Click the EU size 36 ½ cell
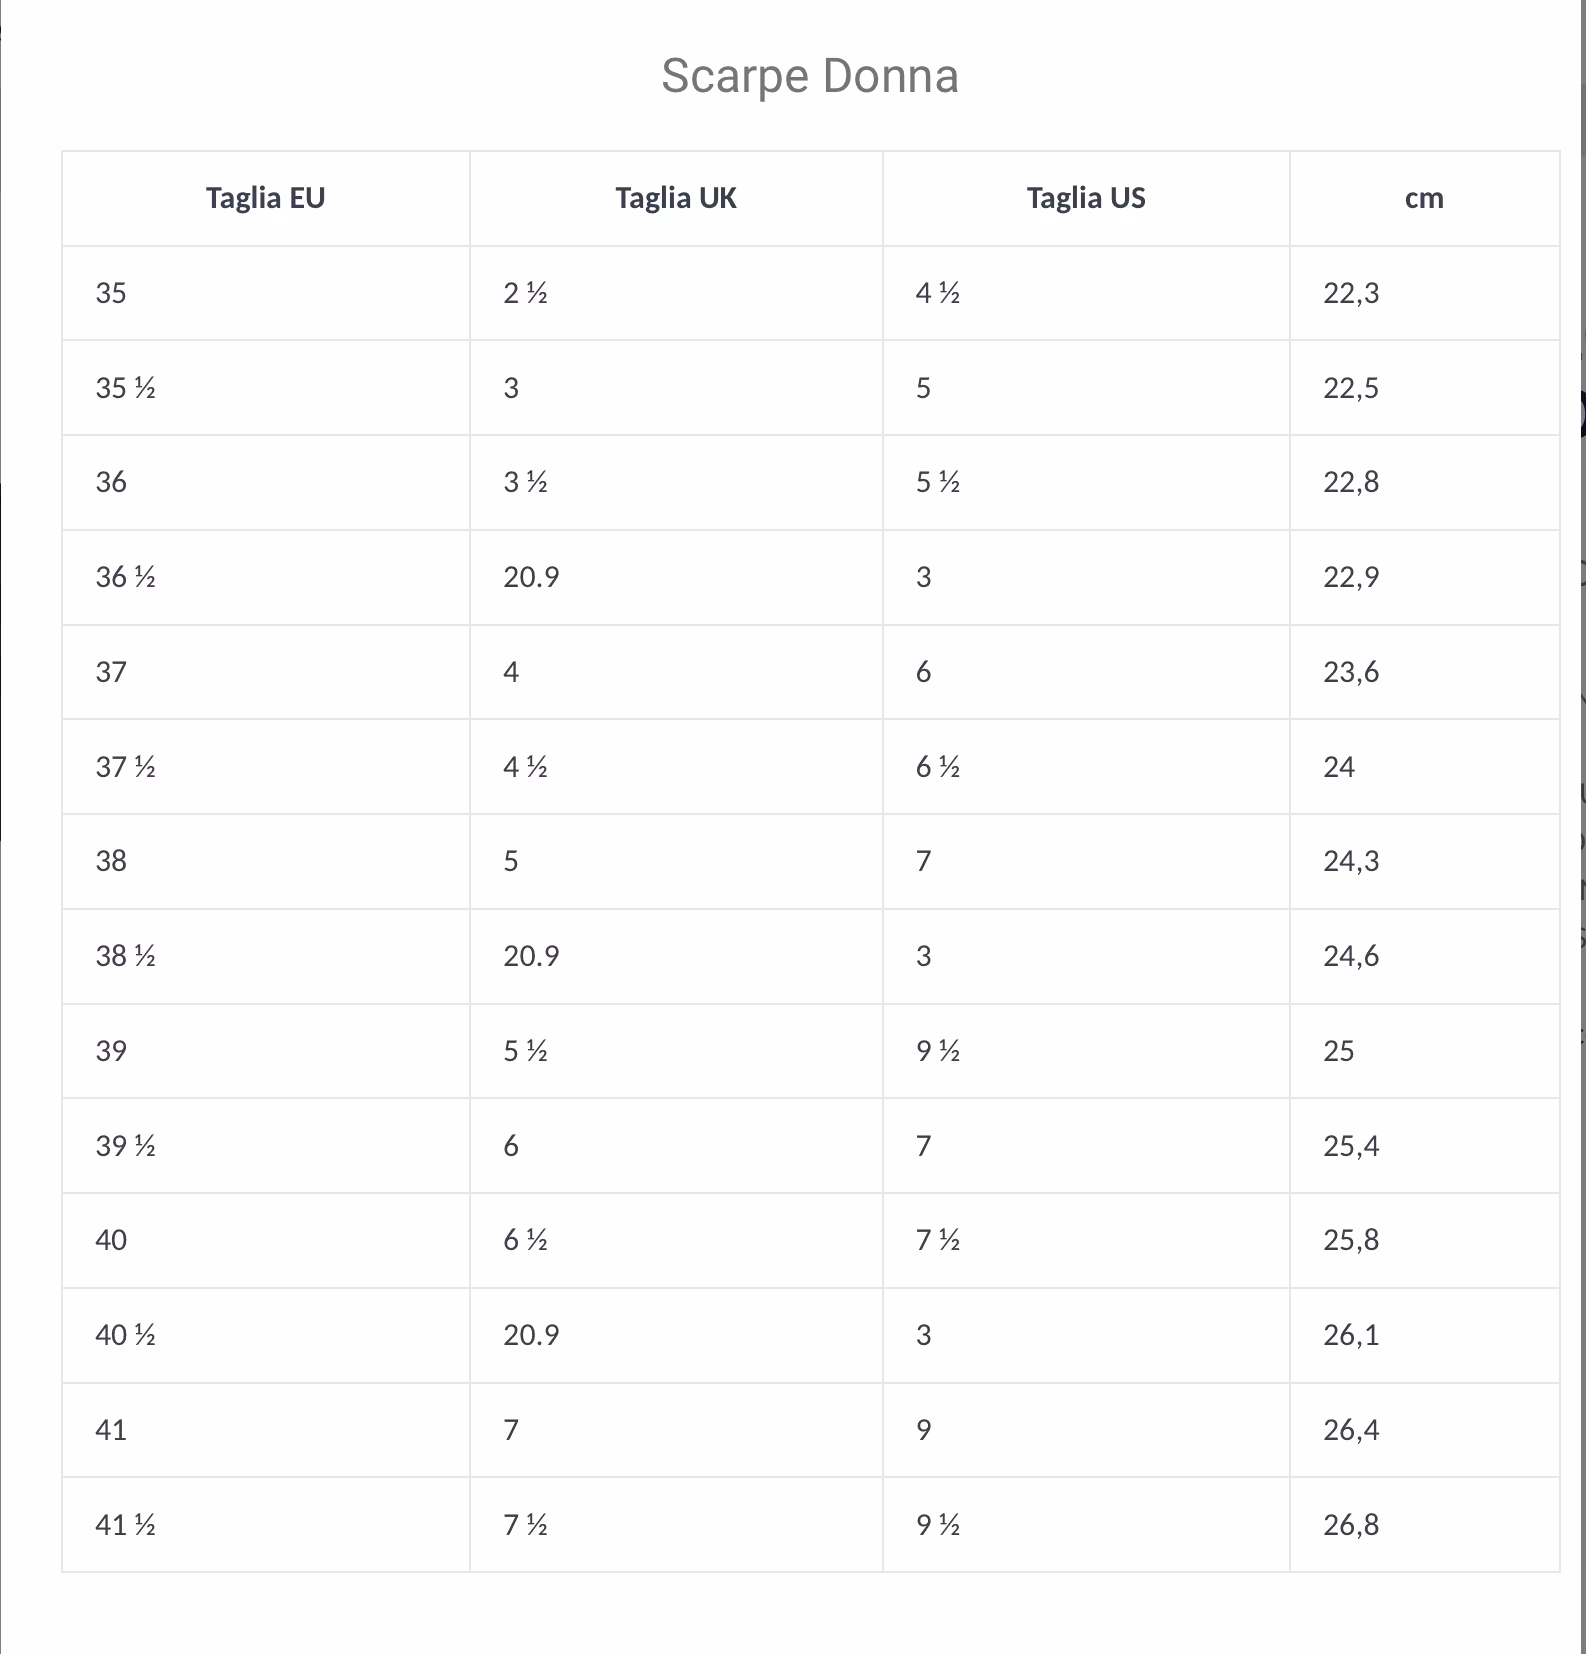This screenshot has width=1586, height=1654. coord(126,577)
